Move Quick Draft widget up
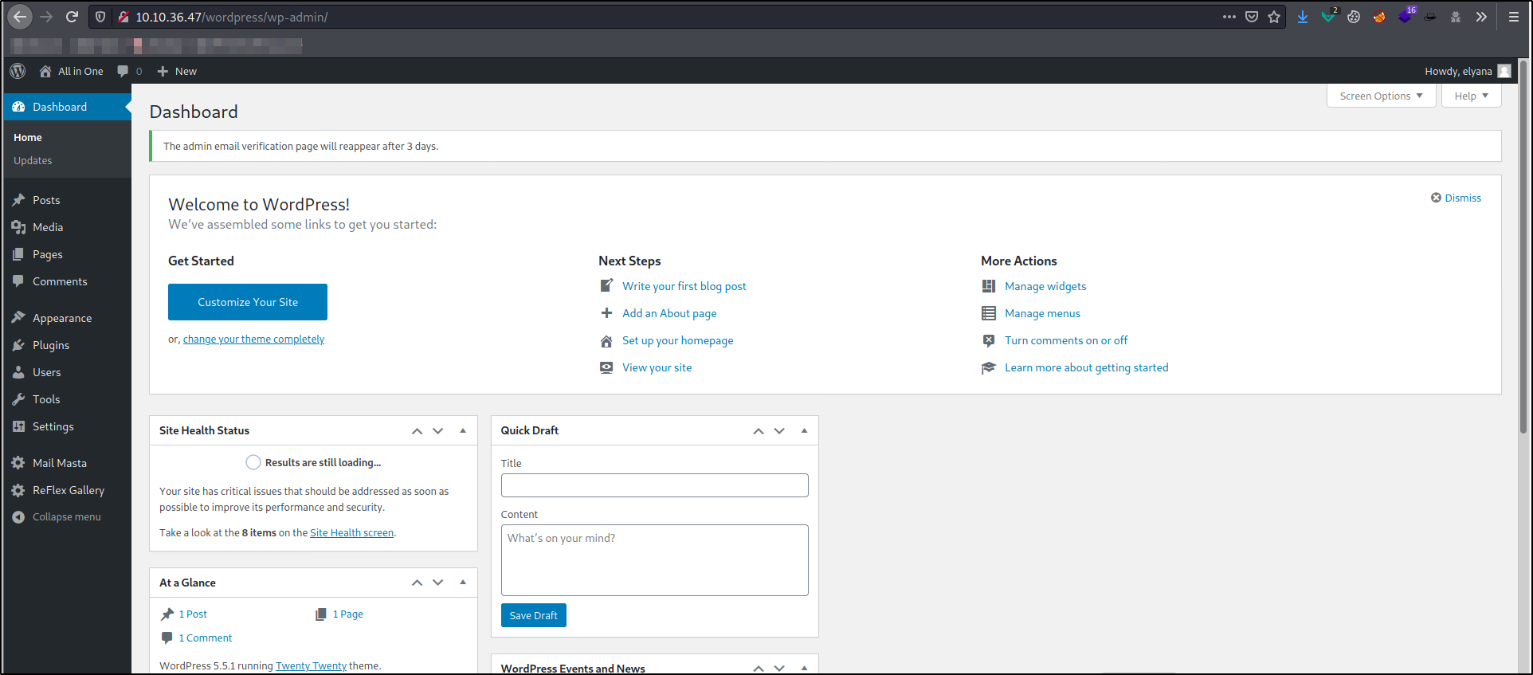 click(x=758, y=431)
